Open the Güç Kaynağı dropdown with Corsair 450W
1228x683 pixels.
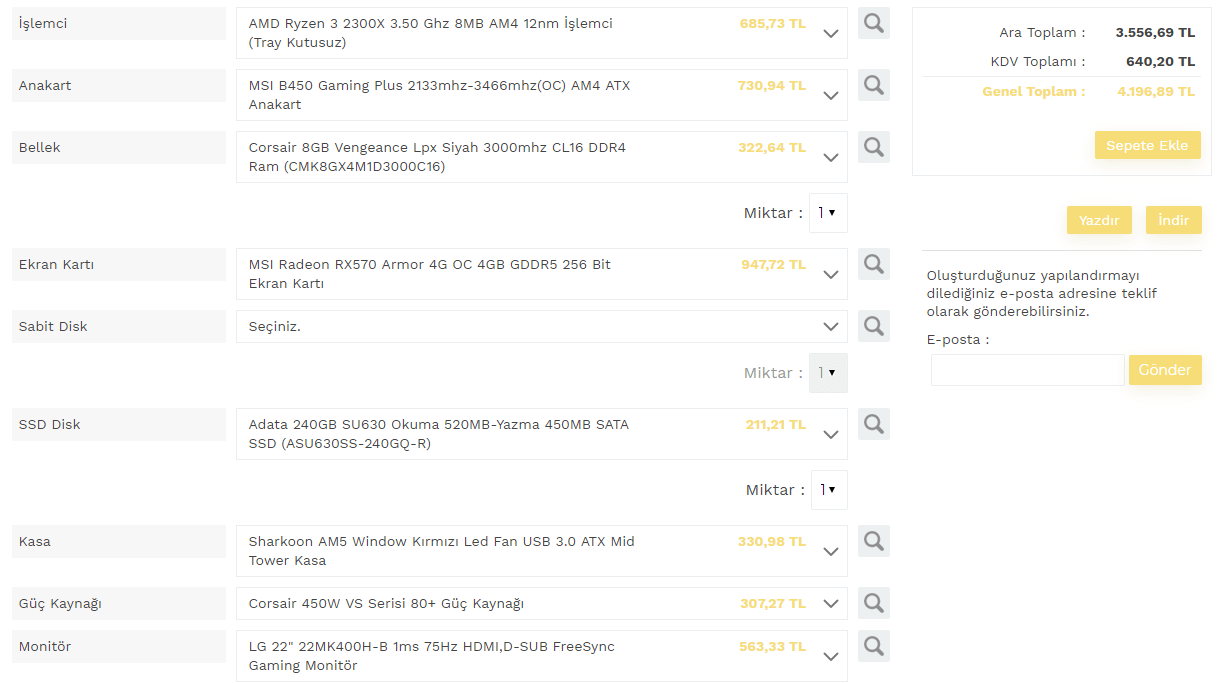coord(542,604)
